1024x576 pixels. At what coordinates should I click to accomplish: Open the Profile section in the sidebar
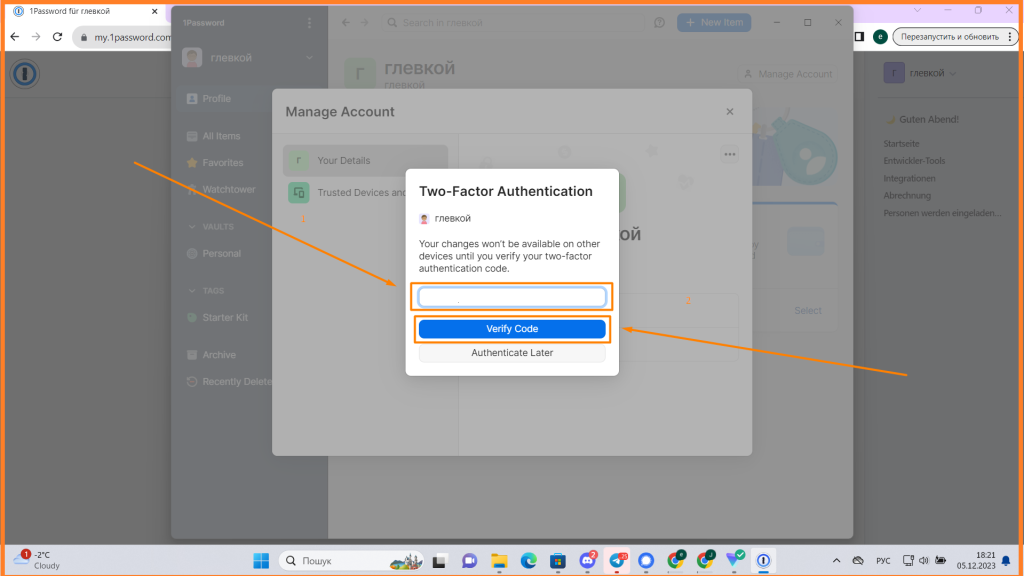(x=213, y=98)
